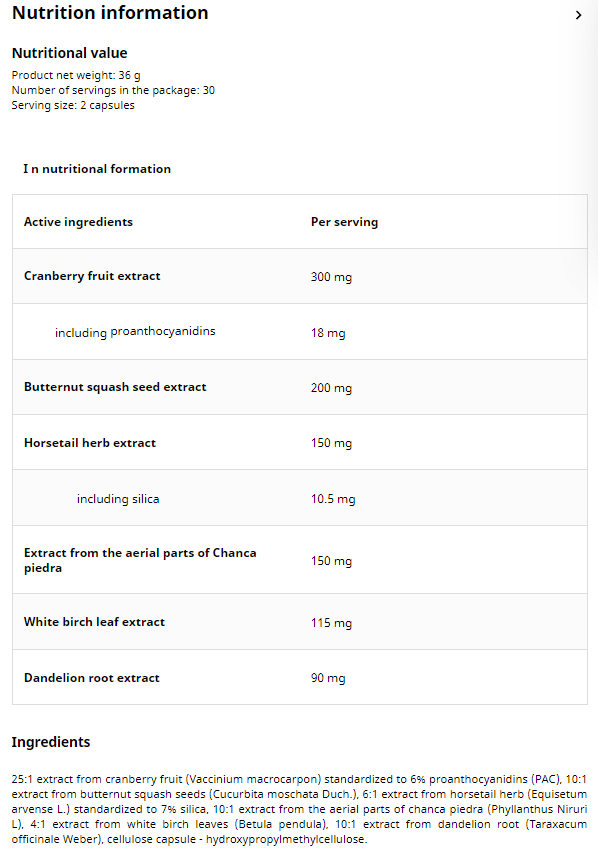This screenshot has width=598, height=852.
Task: Click the Nutrition information heading
Action: 110,13
